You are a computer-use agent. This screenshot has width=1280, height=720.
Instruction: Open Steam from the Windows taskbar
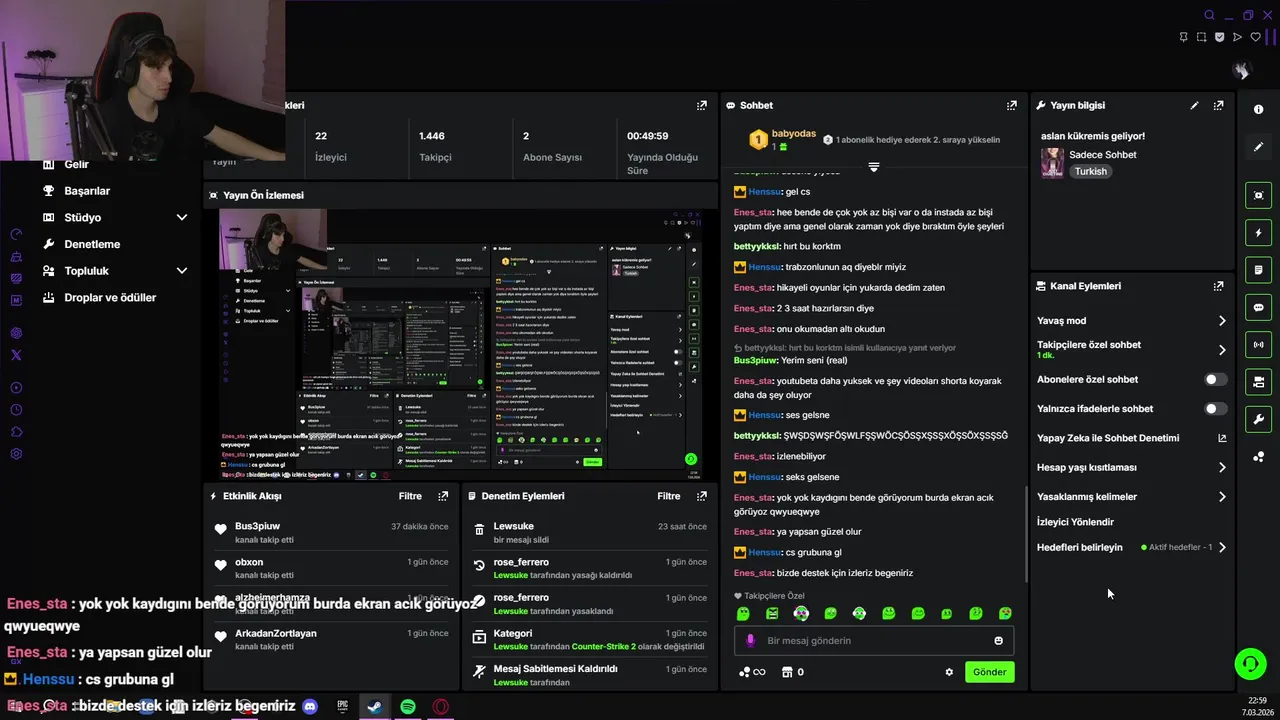[375, 706]
